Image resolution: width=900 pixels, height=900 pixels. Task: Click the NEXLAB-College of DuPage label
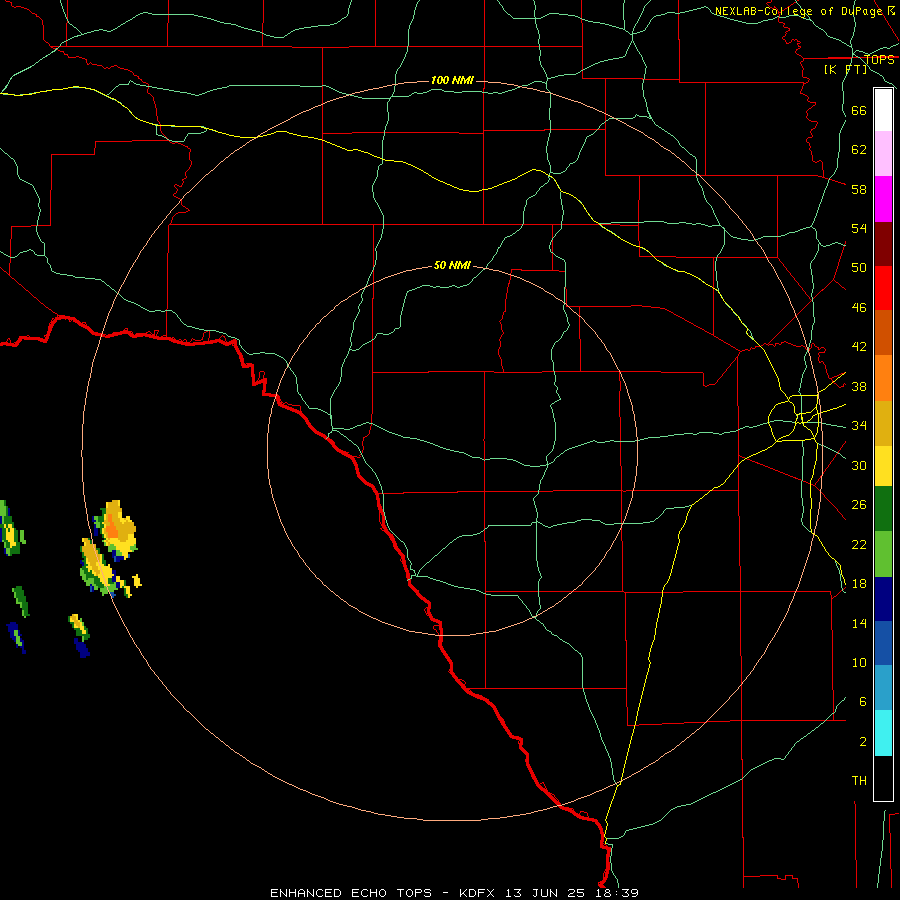pos(798,11)
